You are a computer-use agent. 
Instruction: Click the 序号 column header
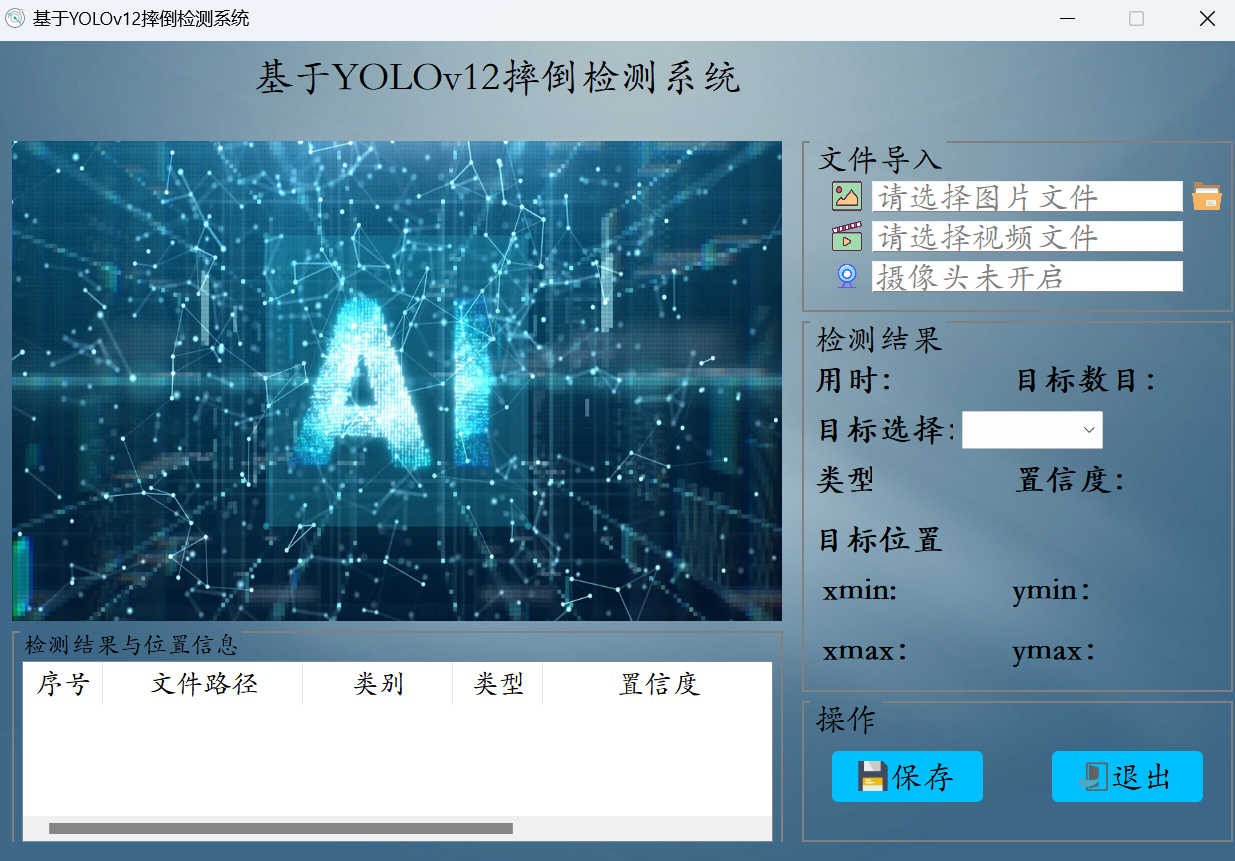click(63, 684)
